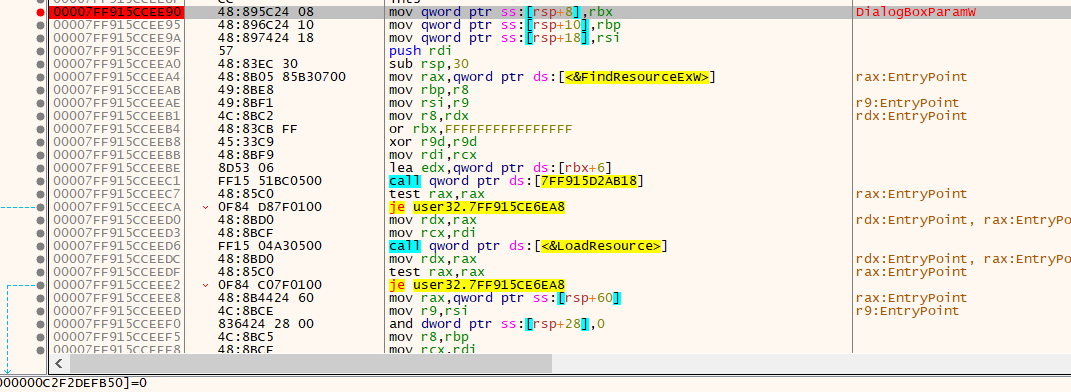Image resolution: width=1071 pixels, height=392 pixels.
Task: Click the bytes cell 48:895C24 08
Action: (x=266, y=12)
